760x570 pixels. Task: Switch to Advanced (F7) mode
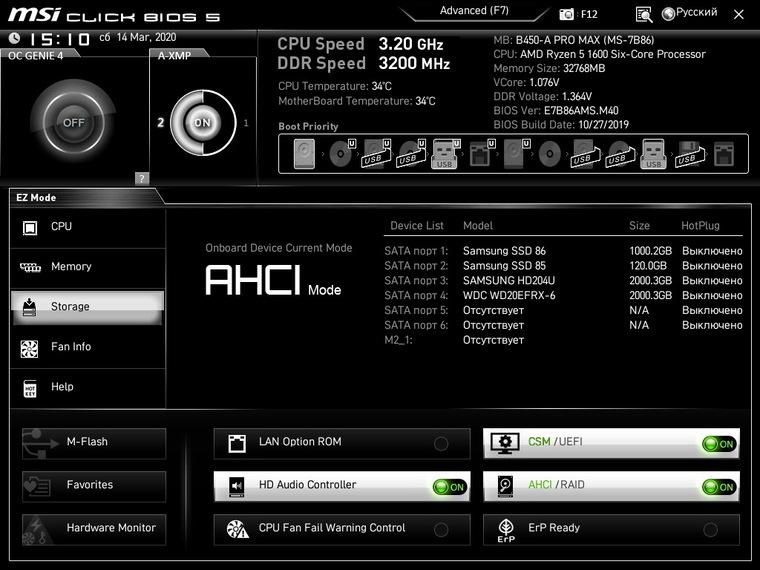pyautogui.click(x=474, y=11)
